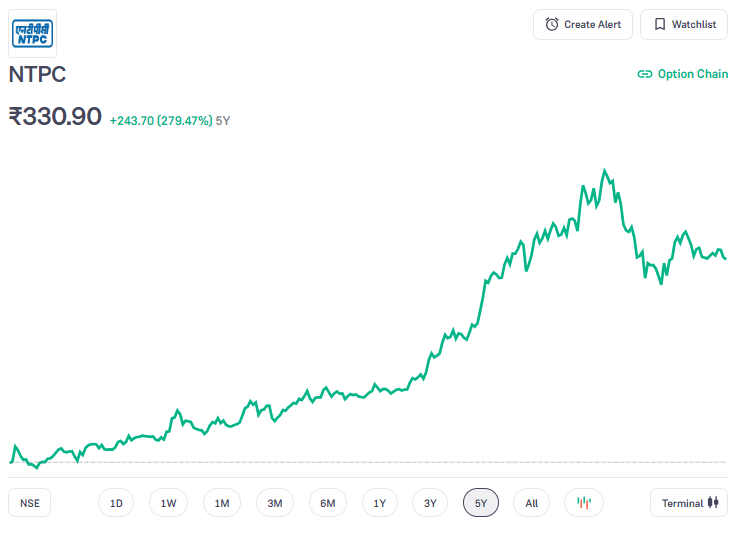The width and height of the screenshot is (748, 536).
Task: Select the 1D time range
Action: coord(116,503)
